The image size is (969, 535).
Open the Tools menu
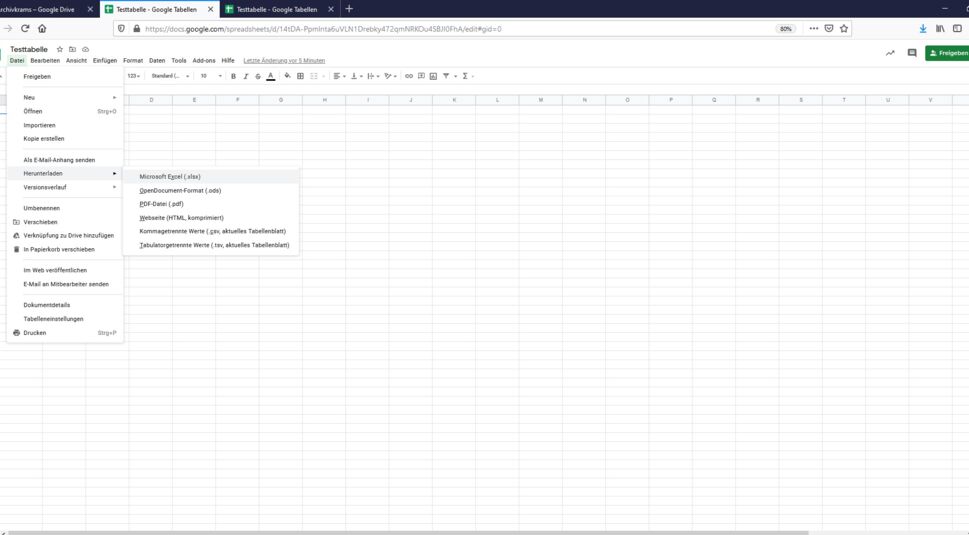(x=179, y=61)
